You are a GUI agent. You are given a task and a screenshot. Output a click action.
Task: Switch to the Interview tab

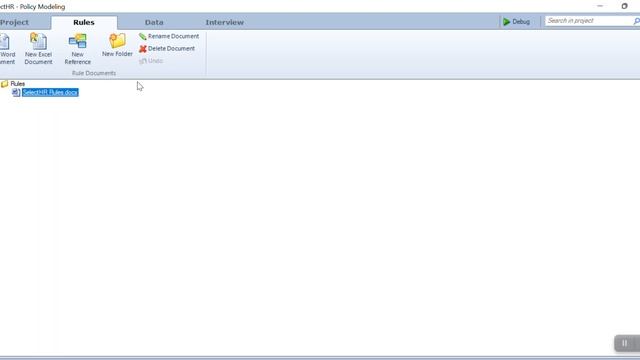coord(224,22)
